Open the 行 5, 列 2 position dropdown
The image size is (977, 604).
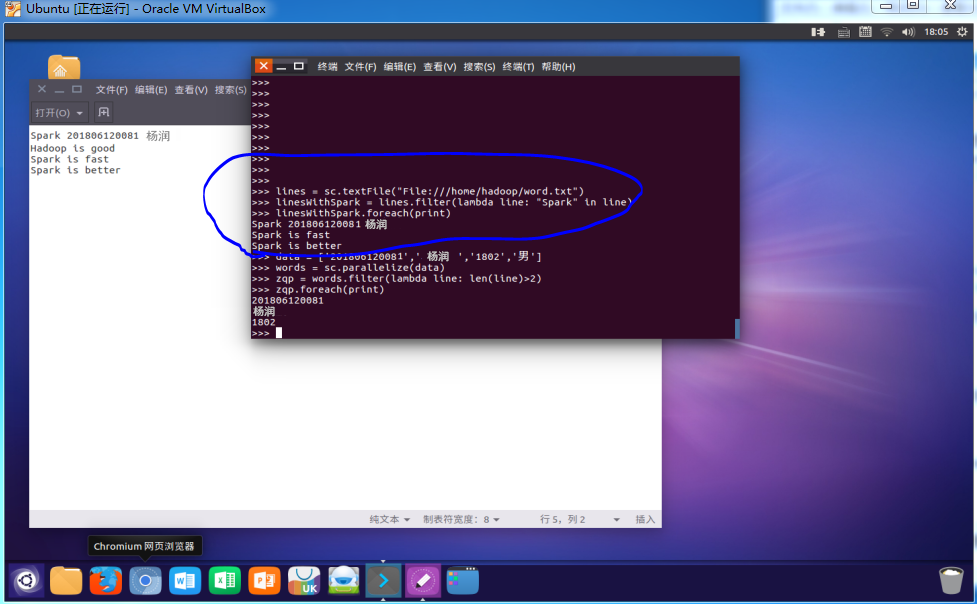click(x=579, y=519)
